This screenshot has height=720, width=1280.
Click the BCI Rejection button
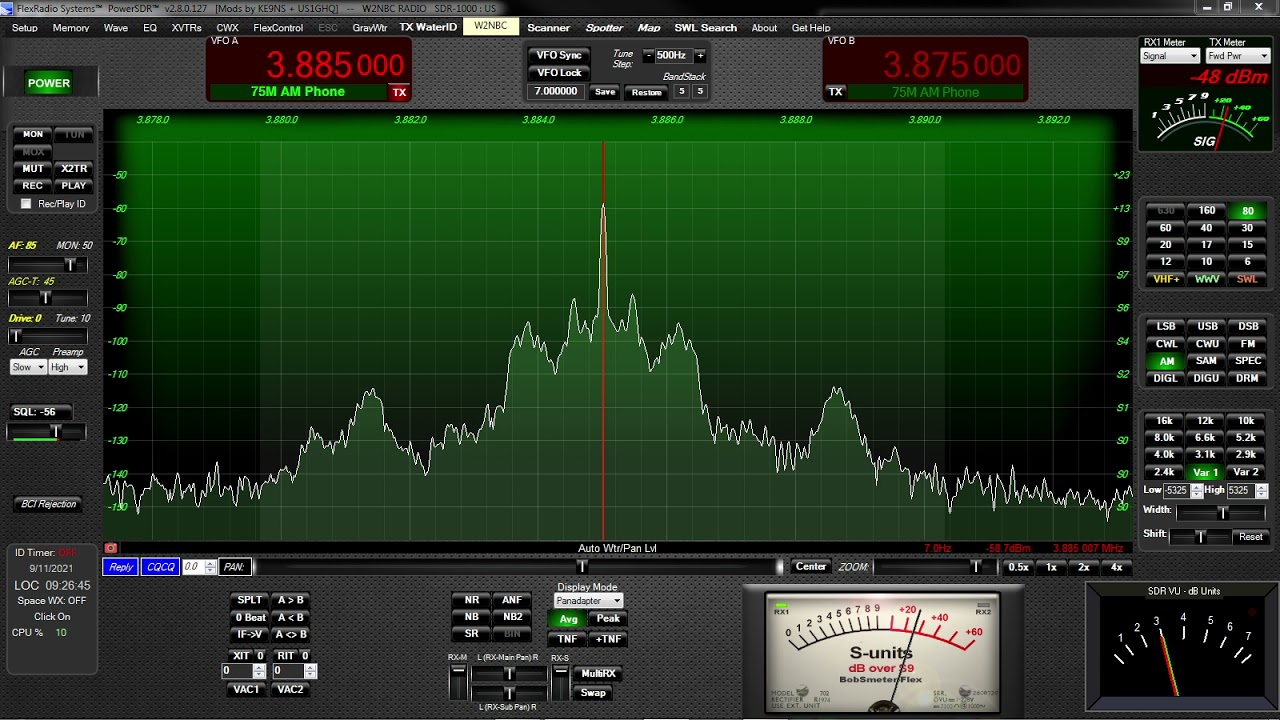point(49,504)
